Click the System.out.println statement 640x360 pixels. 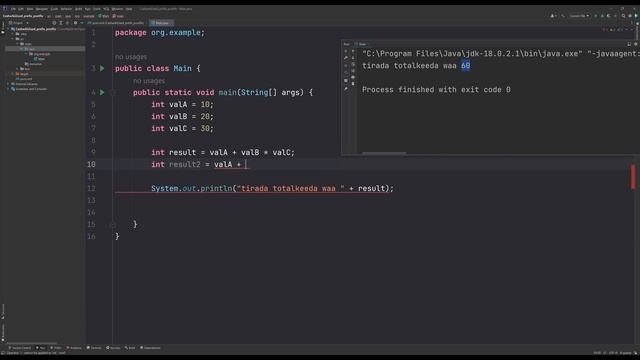272,188
